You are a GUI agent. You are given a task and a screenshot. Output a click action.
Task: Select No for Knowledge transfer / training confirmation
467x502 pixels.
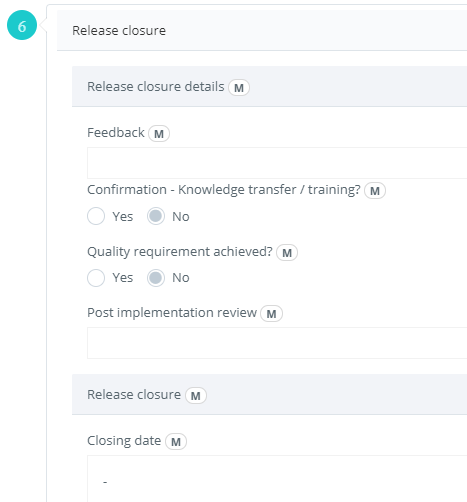click(x=156, y=216)
